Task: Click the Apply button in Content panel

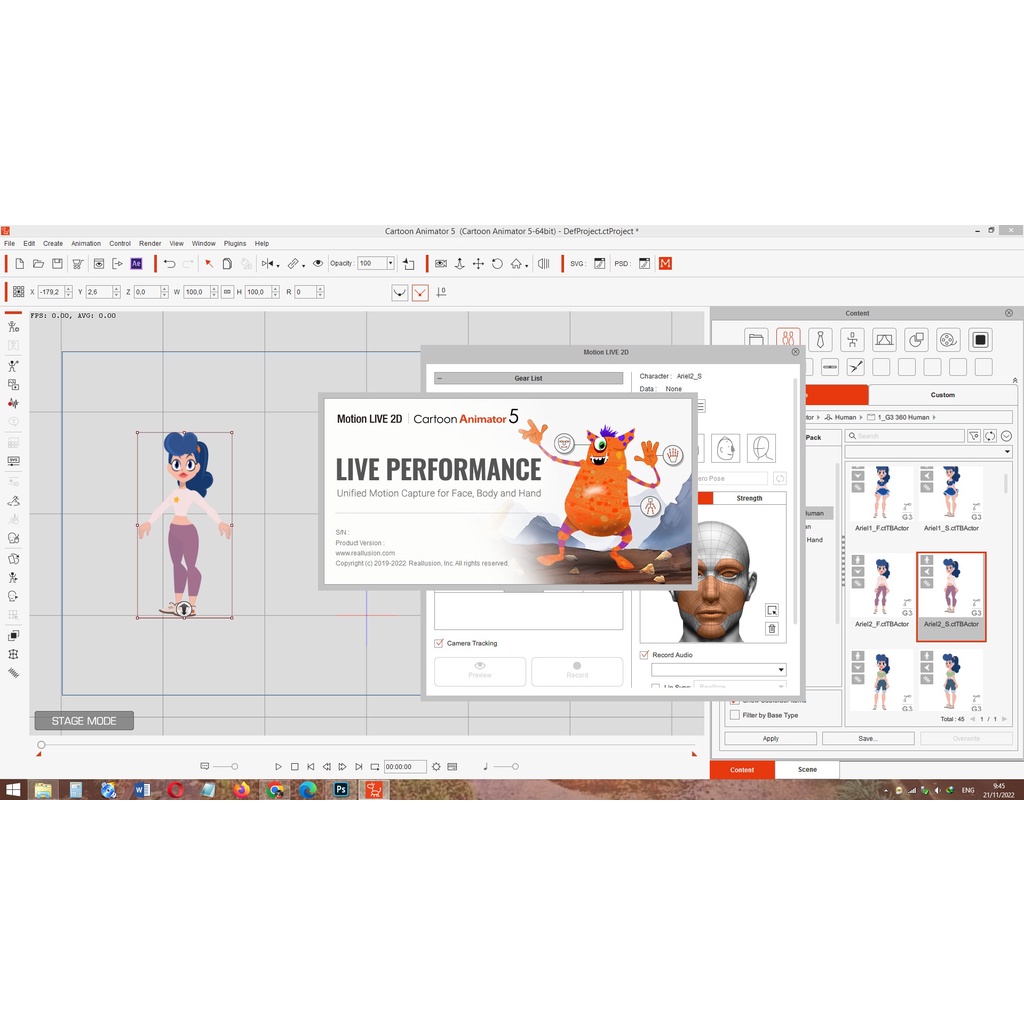Action: tap(771, 739)
